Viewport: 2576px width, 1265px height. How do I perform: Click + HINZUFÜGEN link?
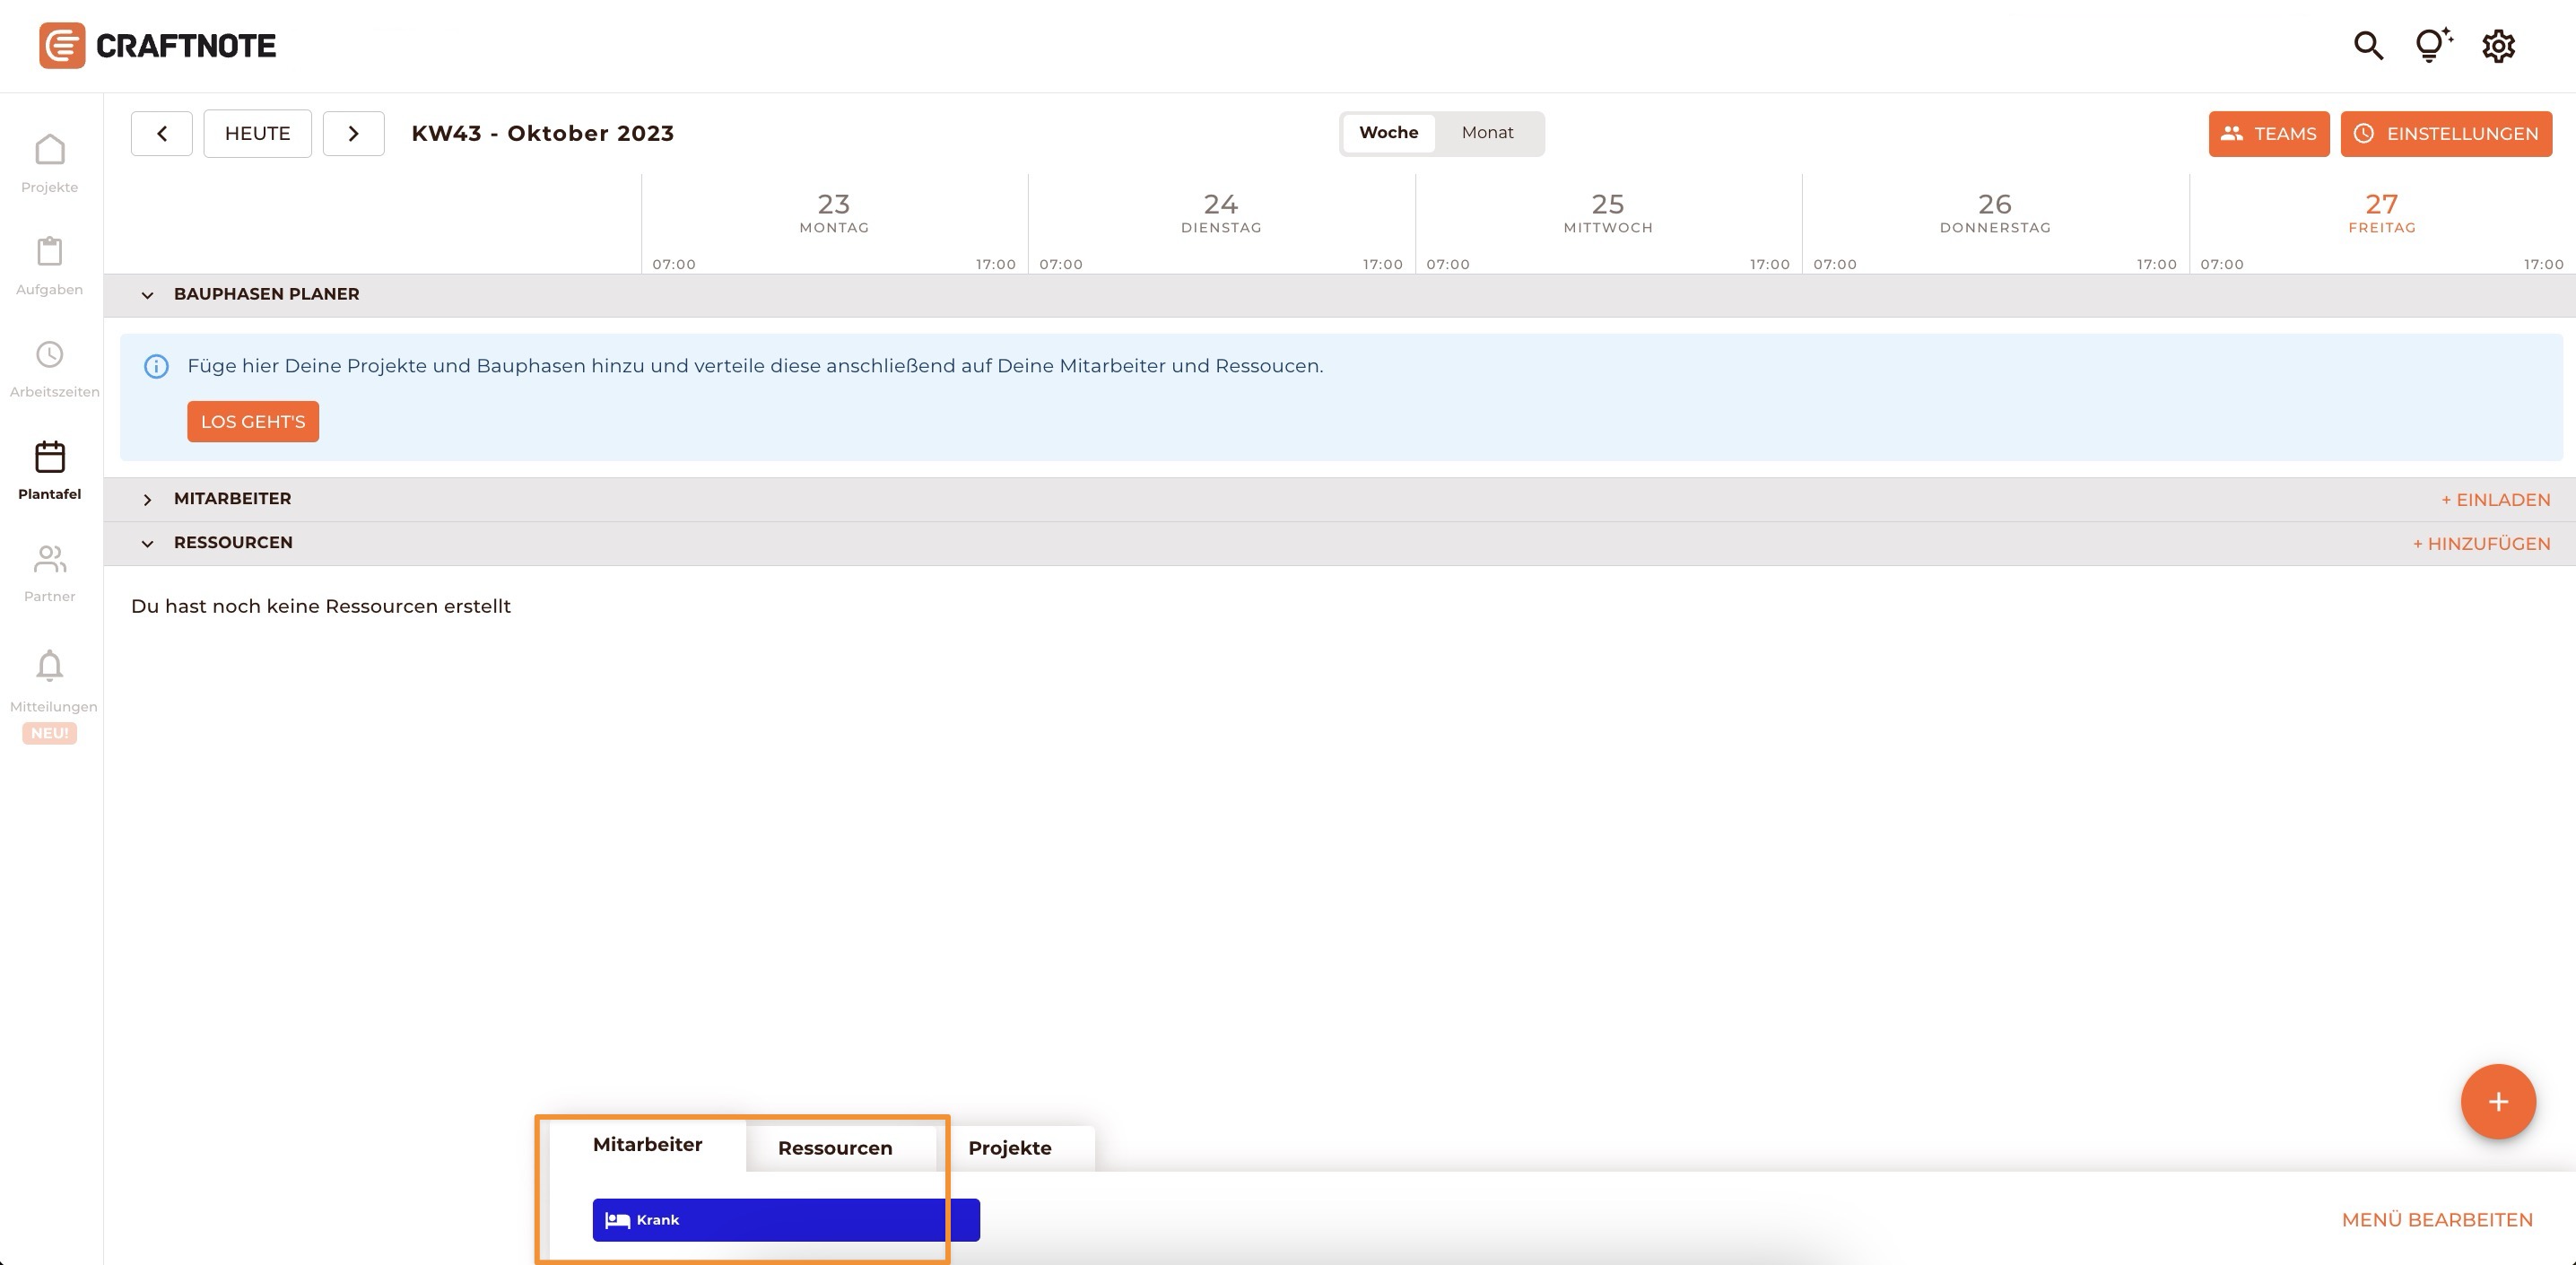point(2481,544)
